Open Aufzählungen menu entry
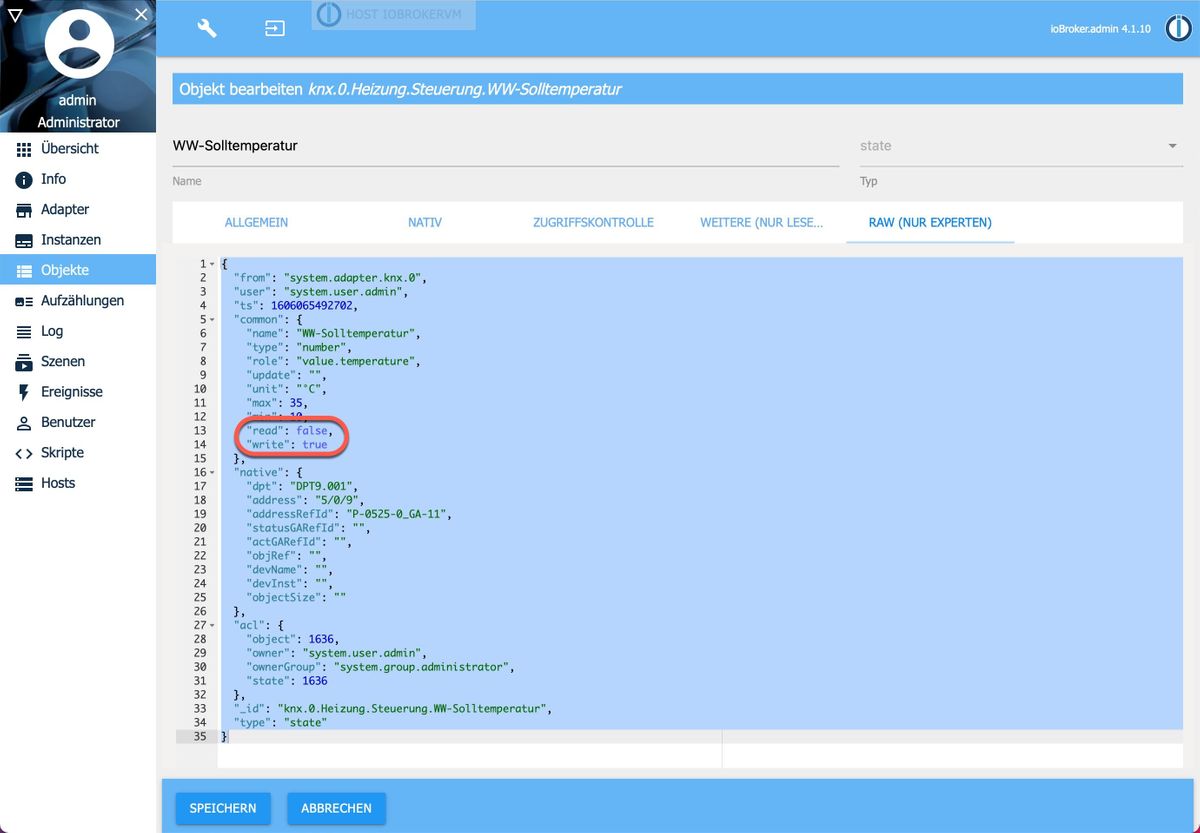 coord(78,300)
